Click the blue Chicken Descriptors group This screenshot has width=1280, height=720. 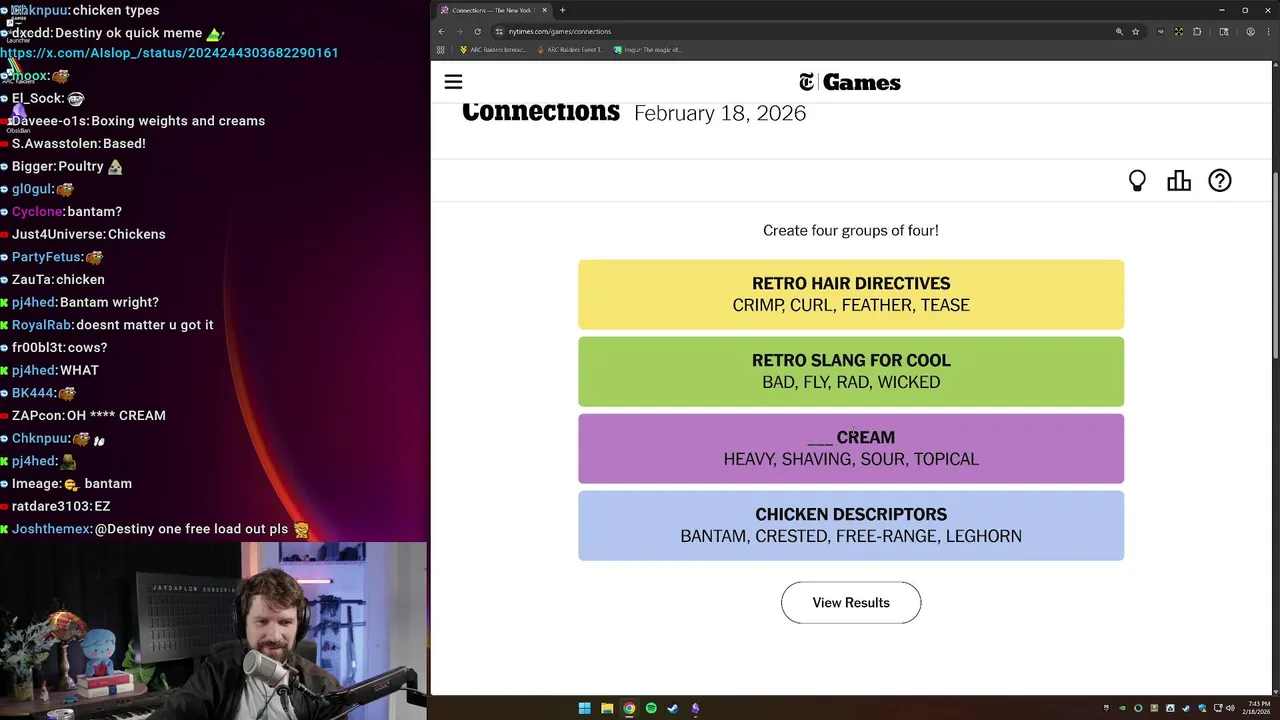coord(851,525)
